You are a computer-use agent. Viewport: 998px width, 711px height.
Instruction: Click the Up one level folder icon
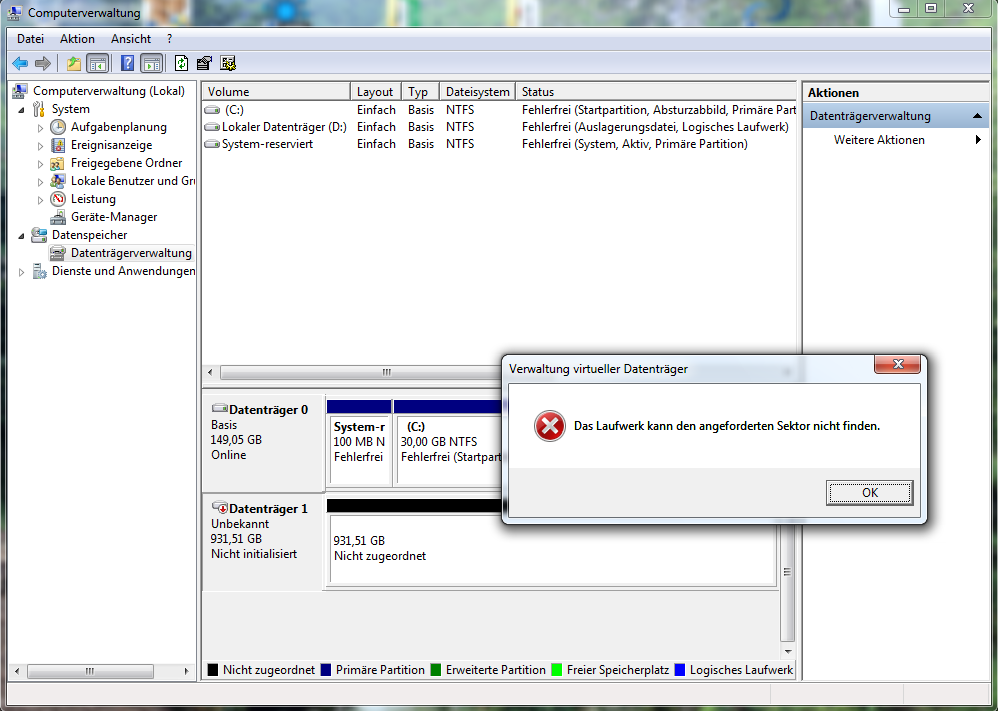click(x=73, y=63)
